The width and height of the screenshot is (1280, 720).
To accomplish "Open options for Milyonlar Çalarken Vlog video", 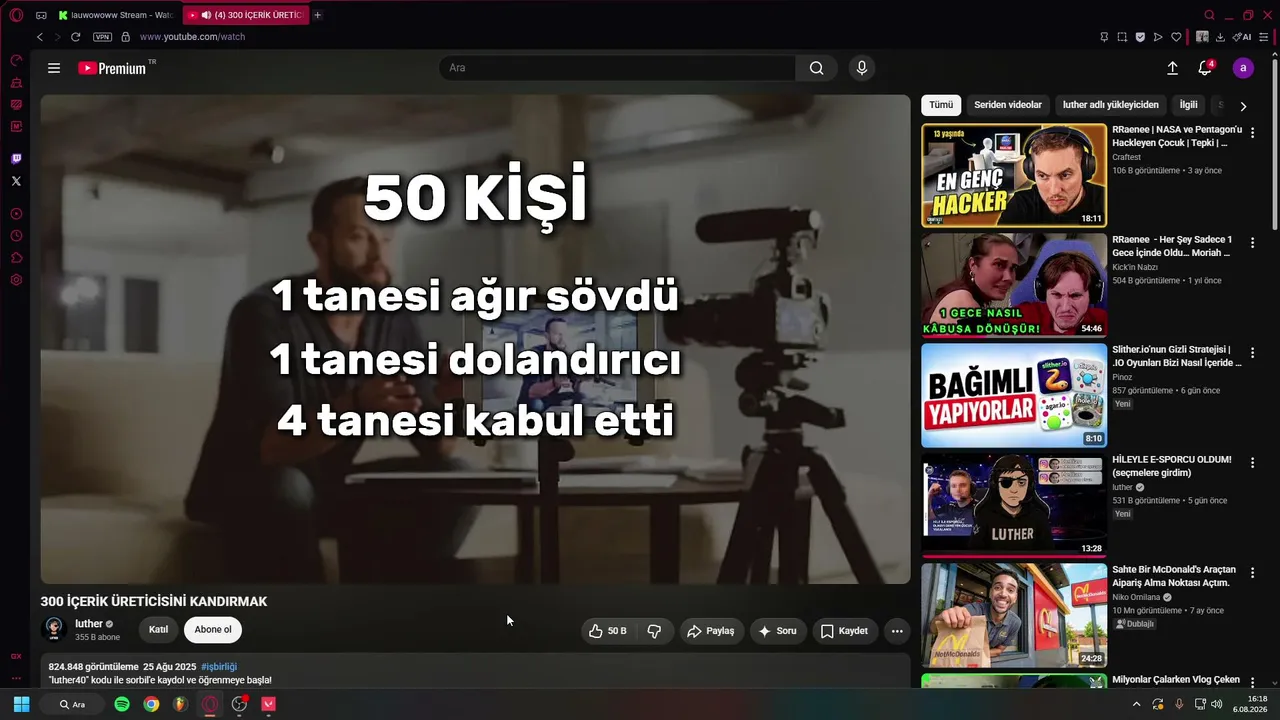I will [1252, 682].
